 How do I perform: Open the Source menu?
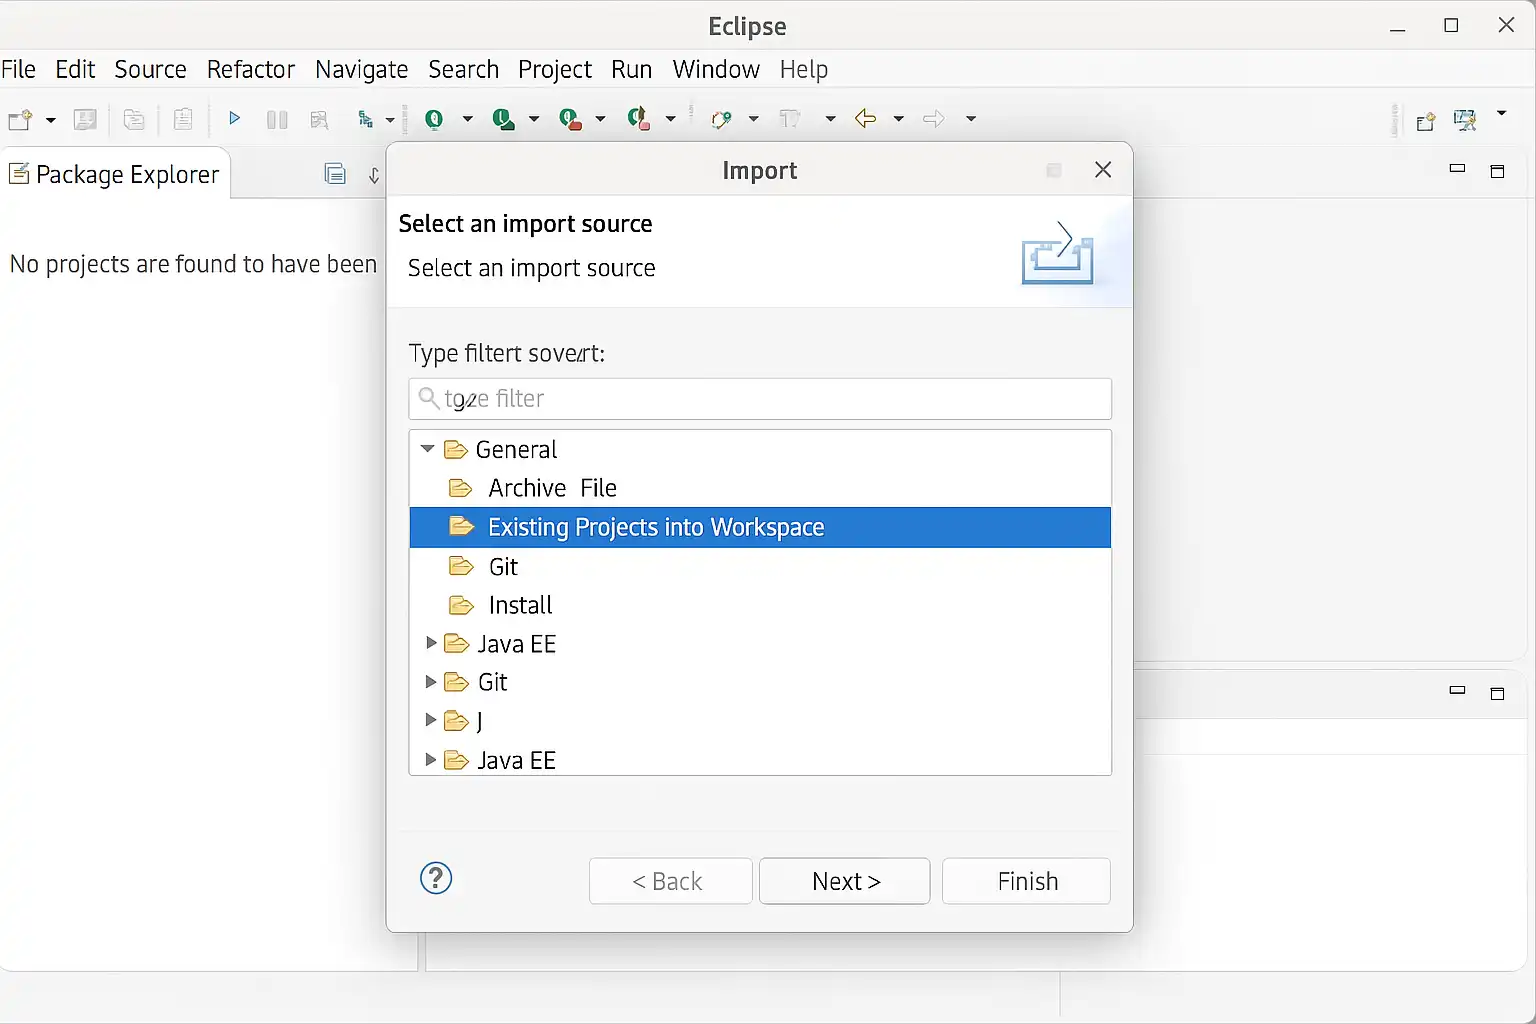point(150,69)
